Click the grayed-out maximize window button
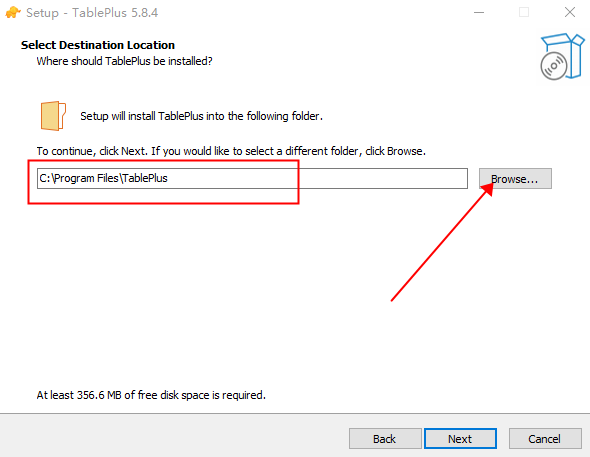Image resolution: width=590 pixels, height=457 pixels. click(524, 12)
